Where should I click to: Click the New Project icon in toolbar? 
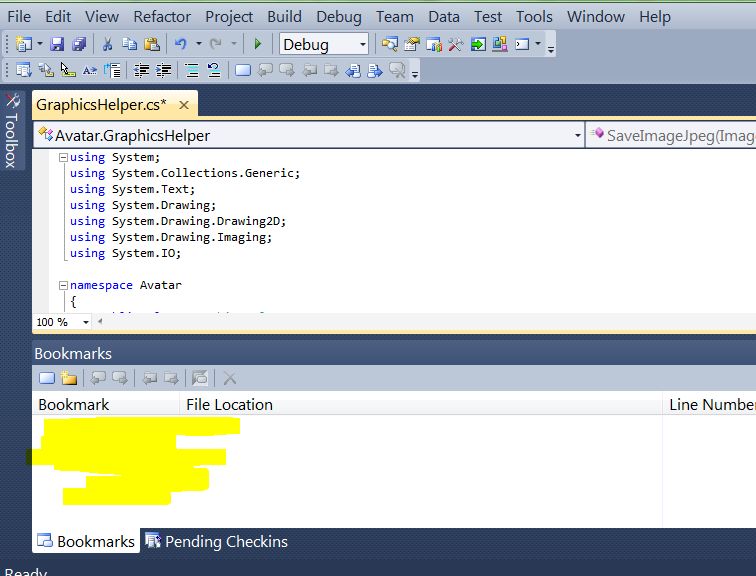[x=23, y=44]
